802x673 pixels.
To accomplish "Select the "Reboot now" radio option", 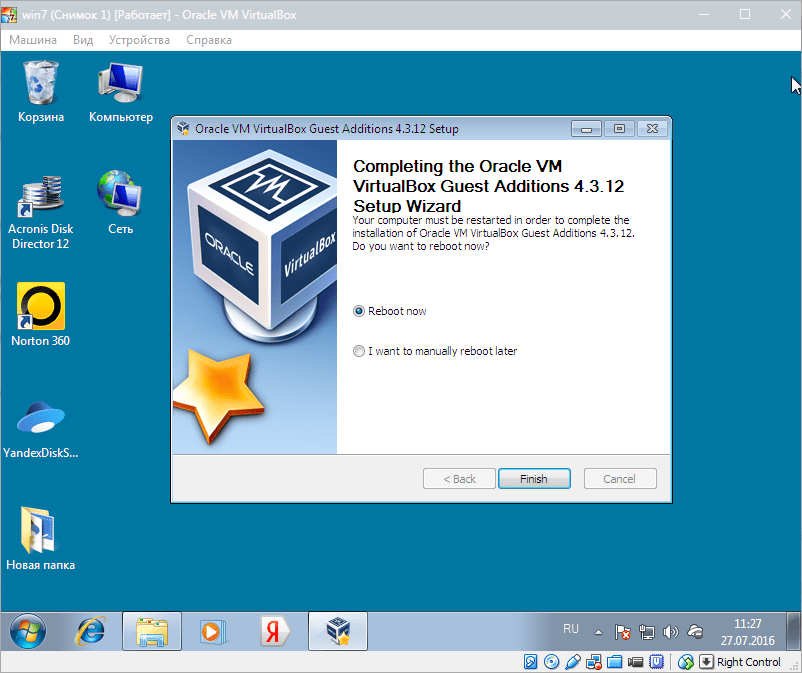I will point(359,311).
